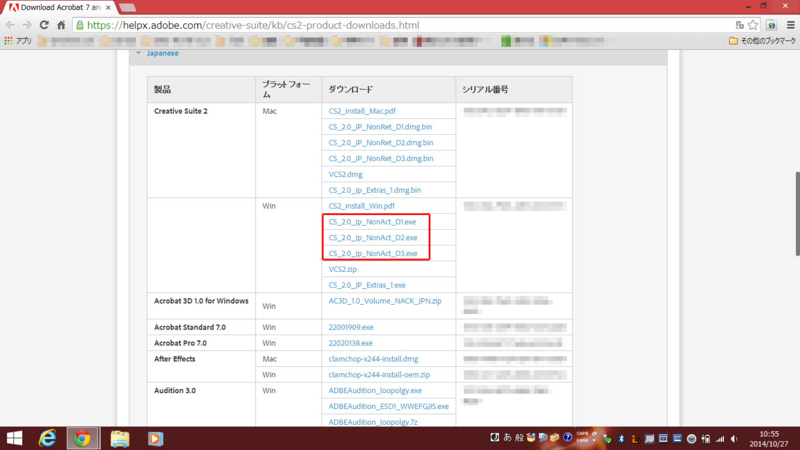
Task: Download clamchop-x244-install-oem.zip
Action: [x=379, y=374]
